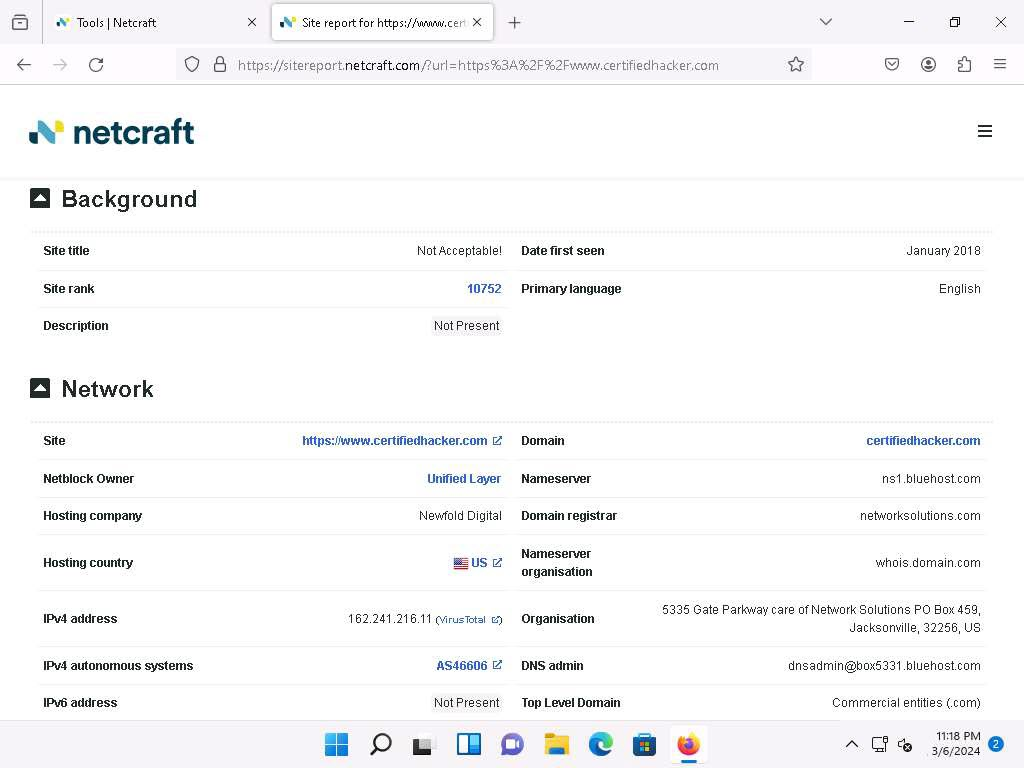
Task: Click the URL address bar
Action: [x=500, y=65]
